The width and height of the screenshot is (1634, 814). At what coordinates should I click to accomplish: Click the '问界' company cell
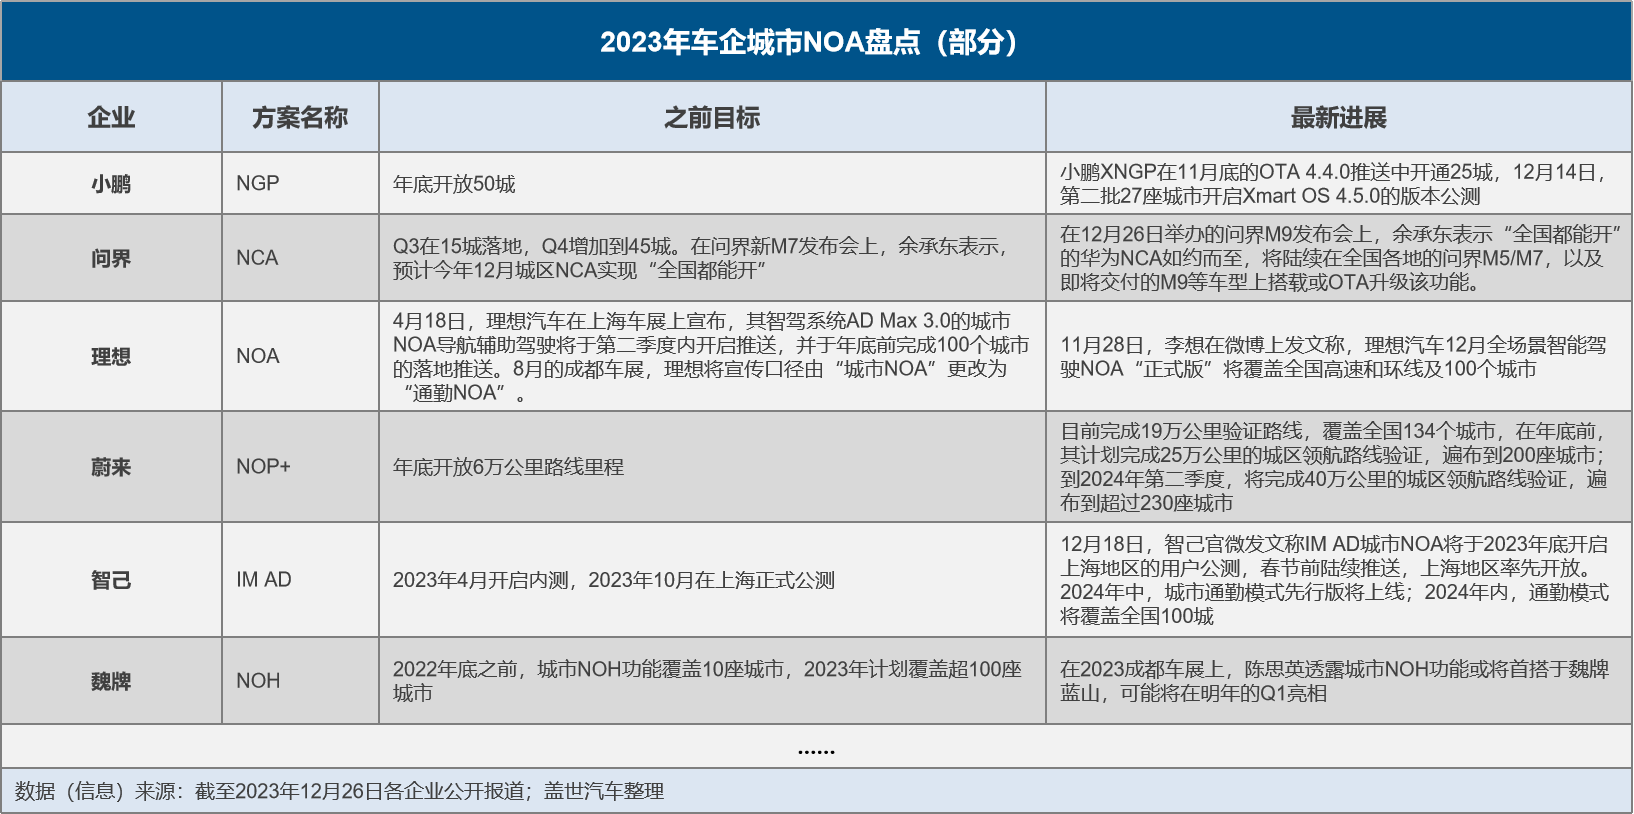tap(111, 258)
